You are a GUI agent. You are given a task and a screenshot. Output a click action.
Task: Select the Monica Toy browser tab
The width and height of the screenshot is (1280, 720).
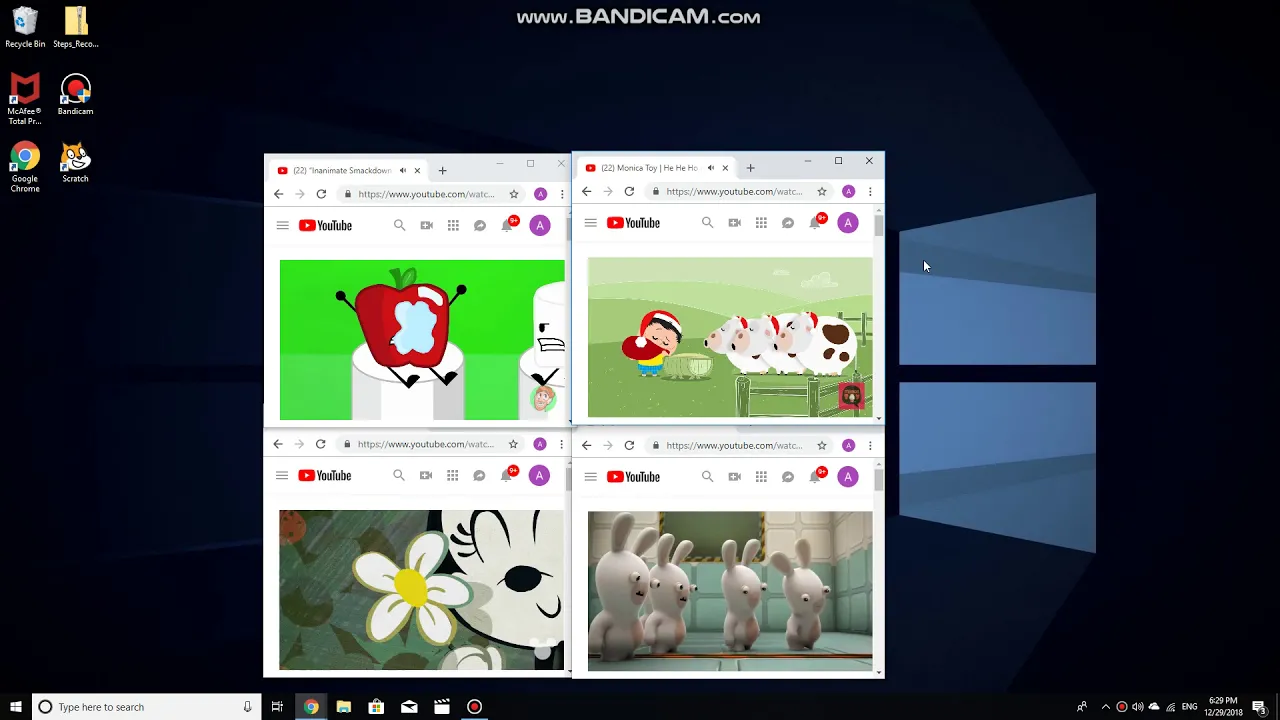(655, 168)
